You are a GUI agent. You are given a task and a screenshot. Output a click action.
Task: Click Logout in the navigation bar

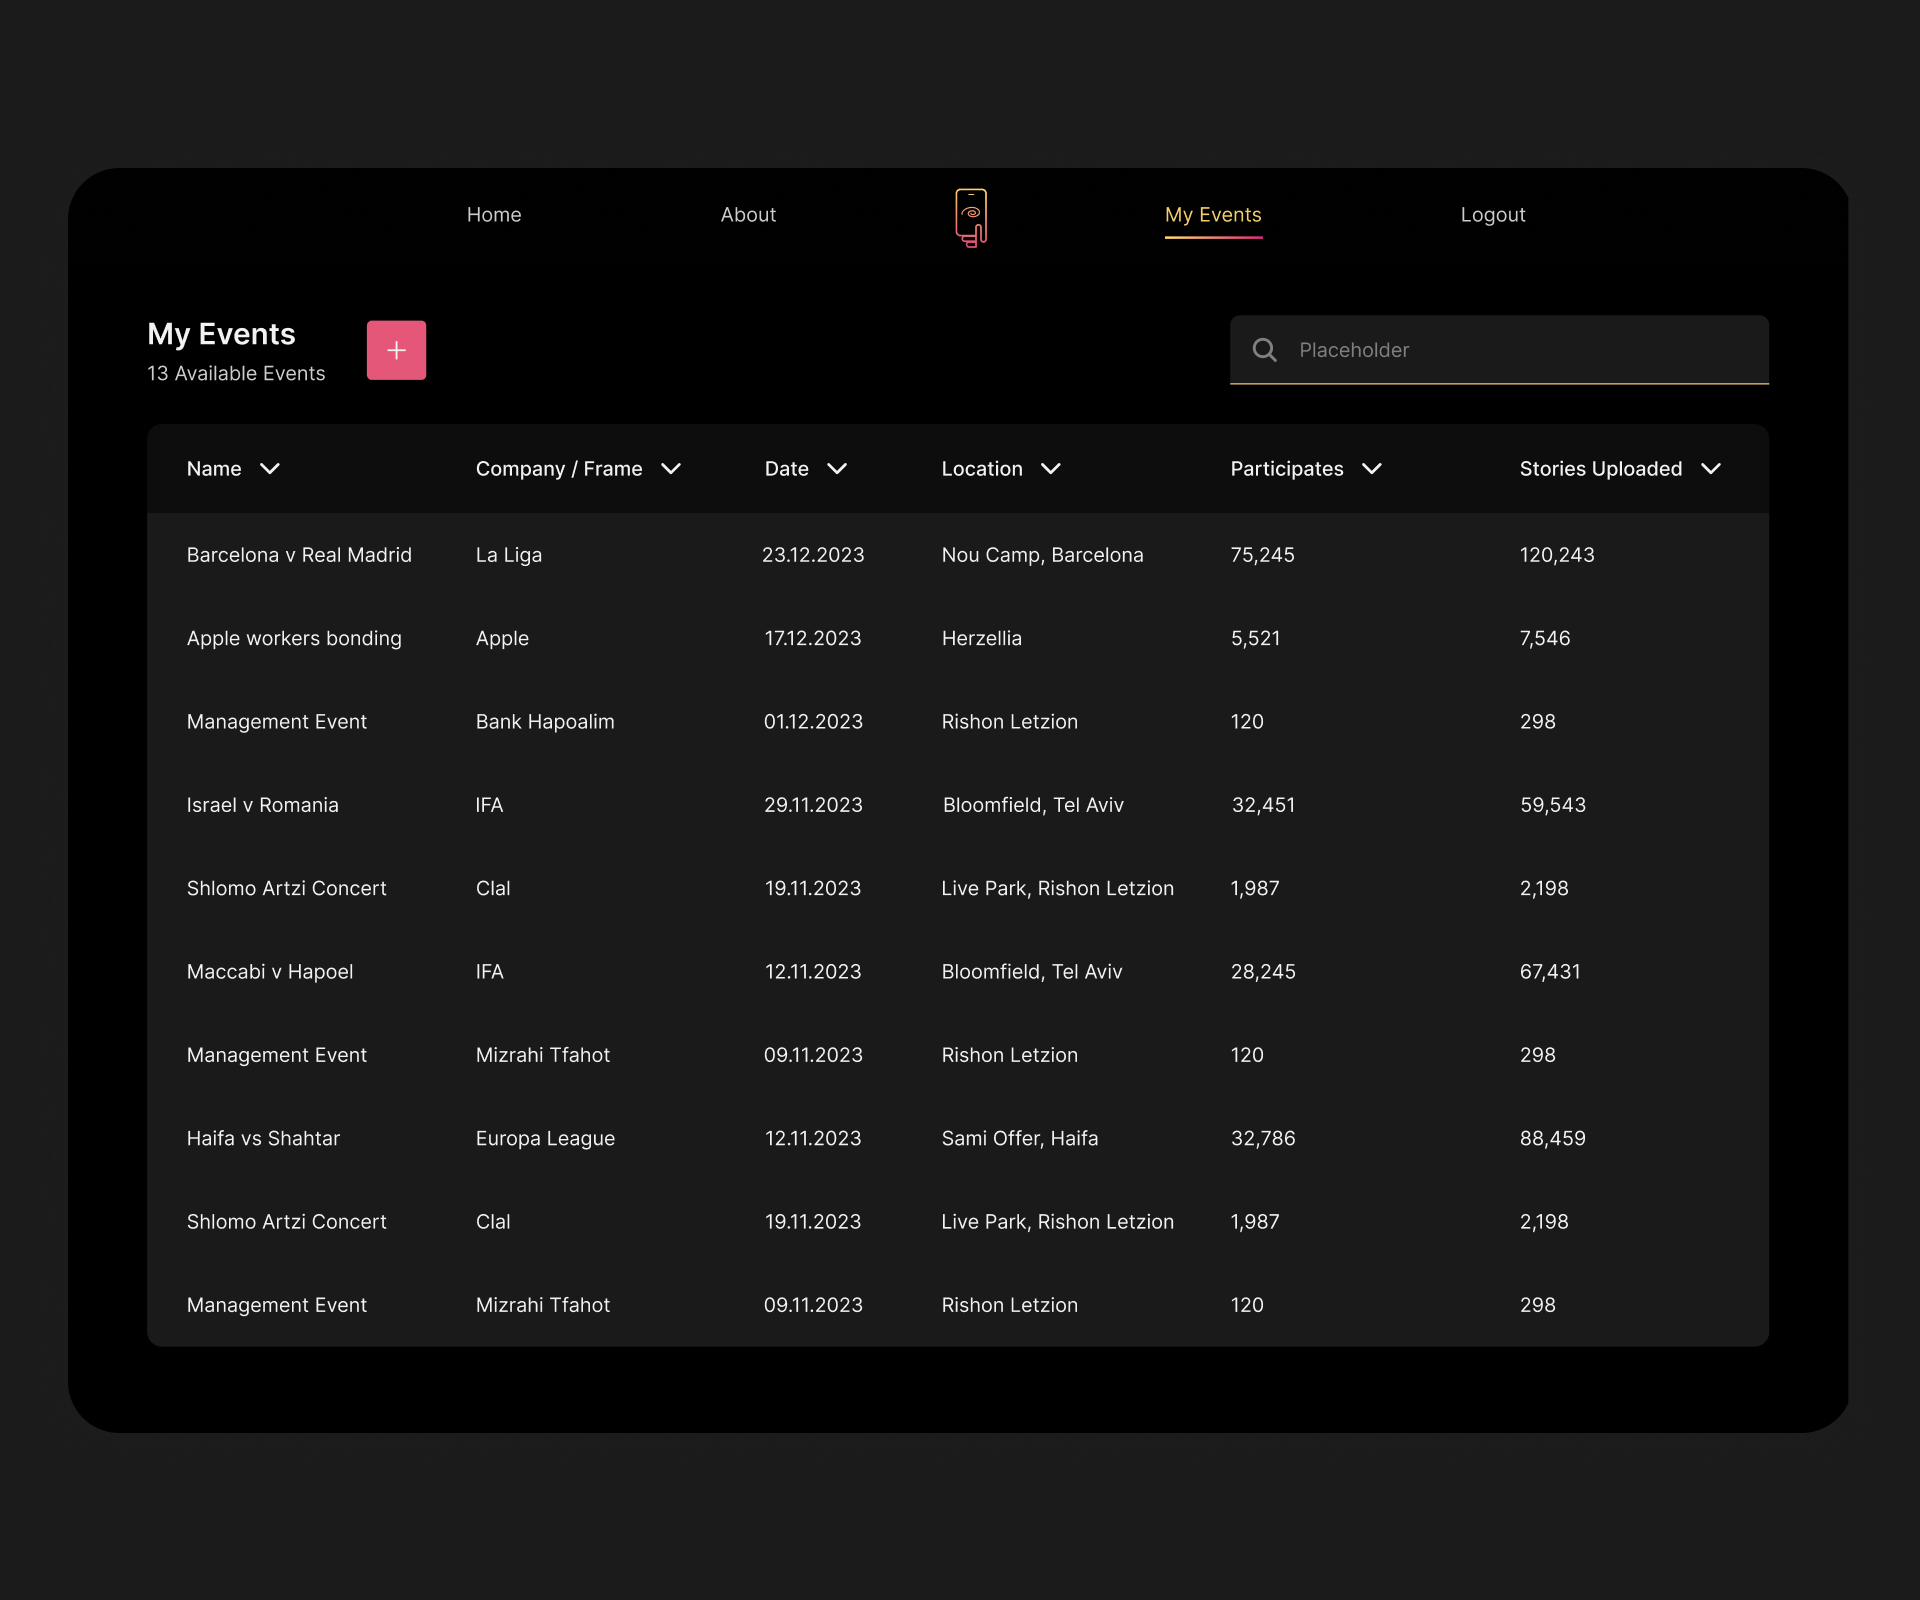point(1492,214)
